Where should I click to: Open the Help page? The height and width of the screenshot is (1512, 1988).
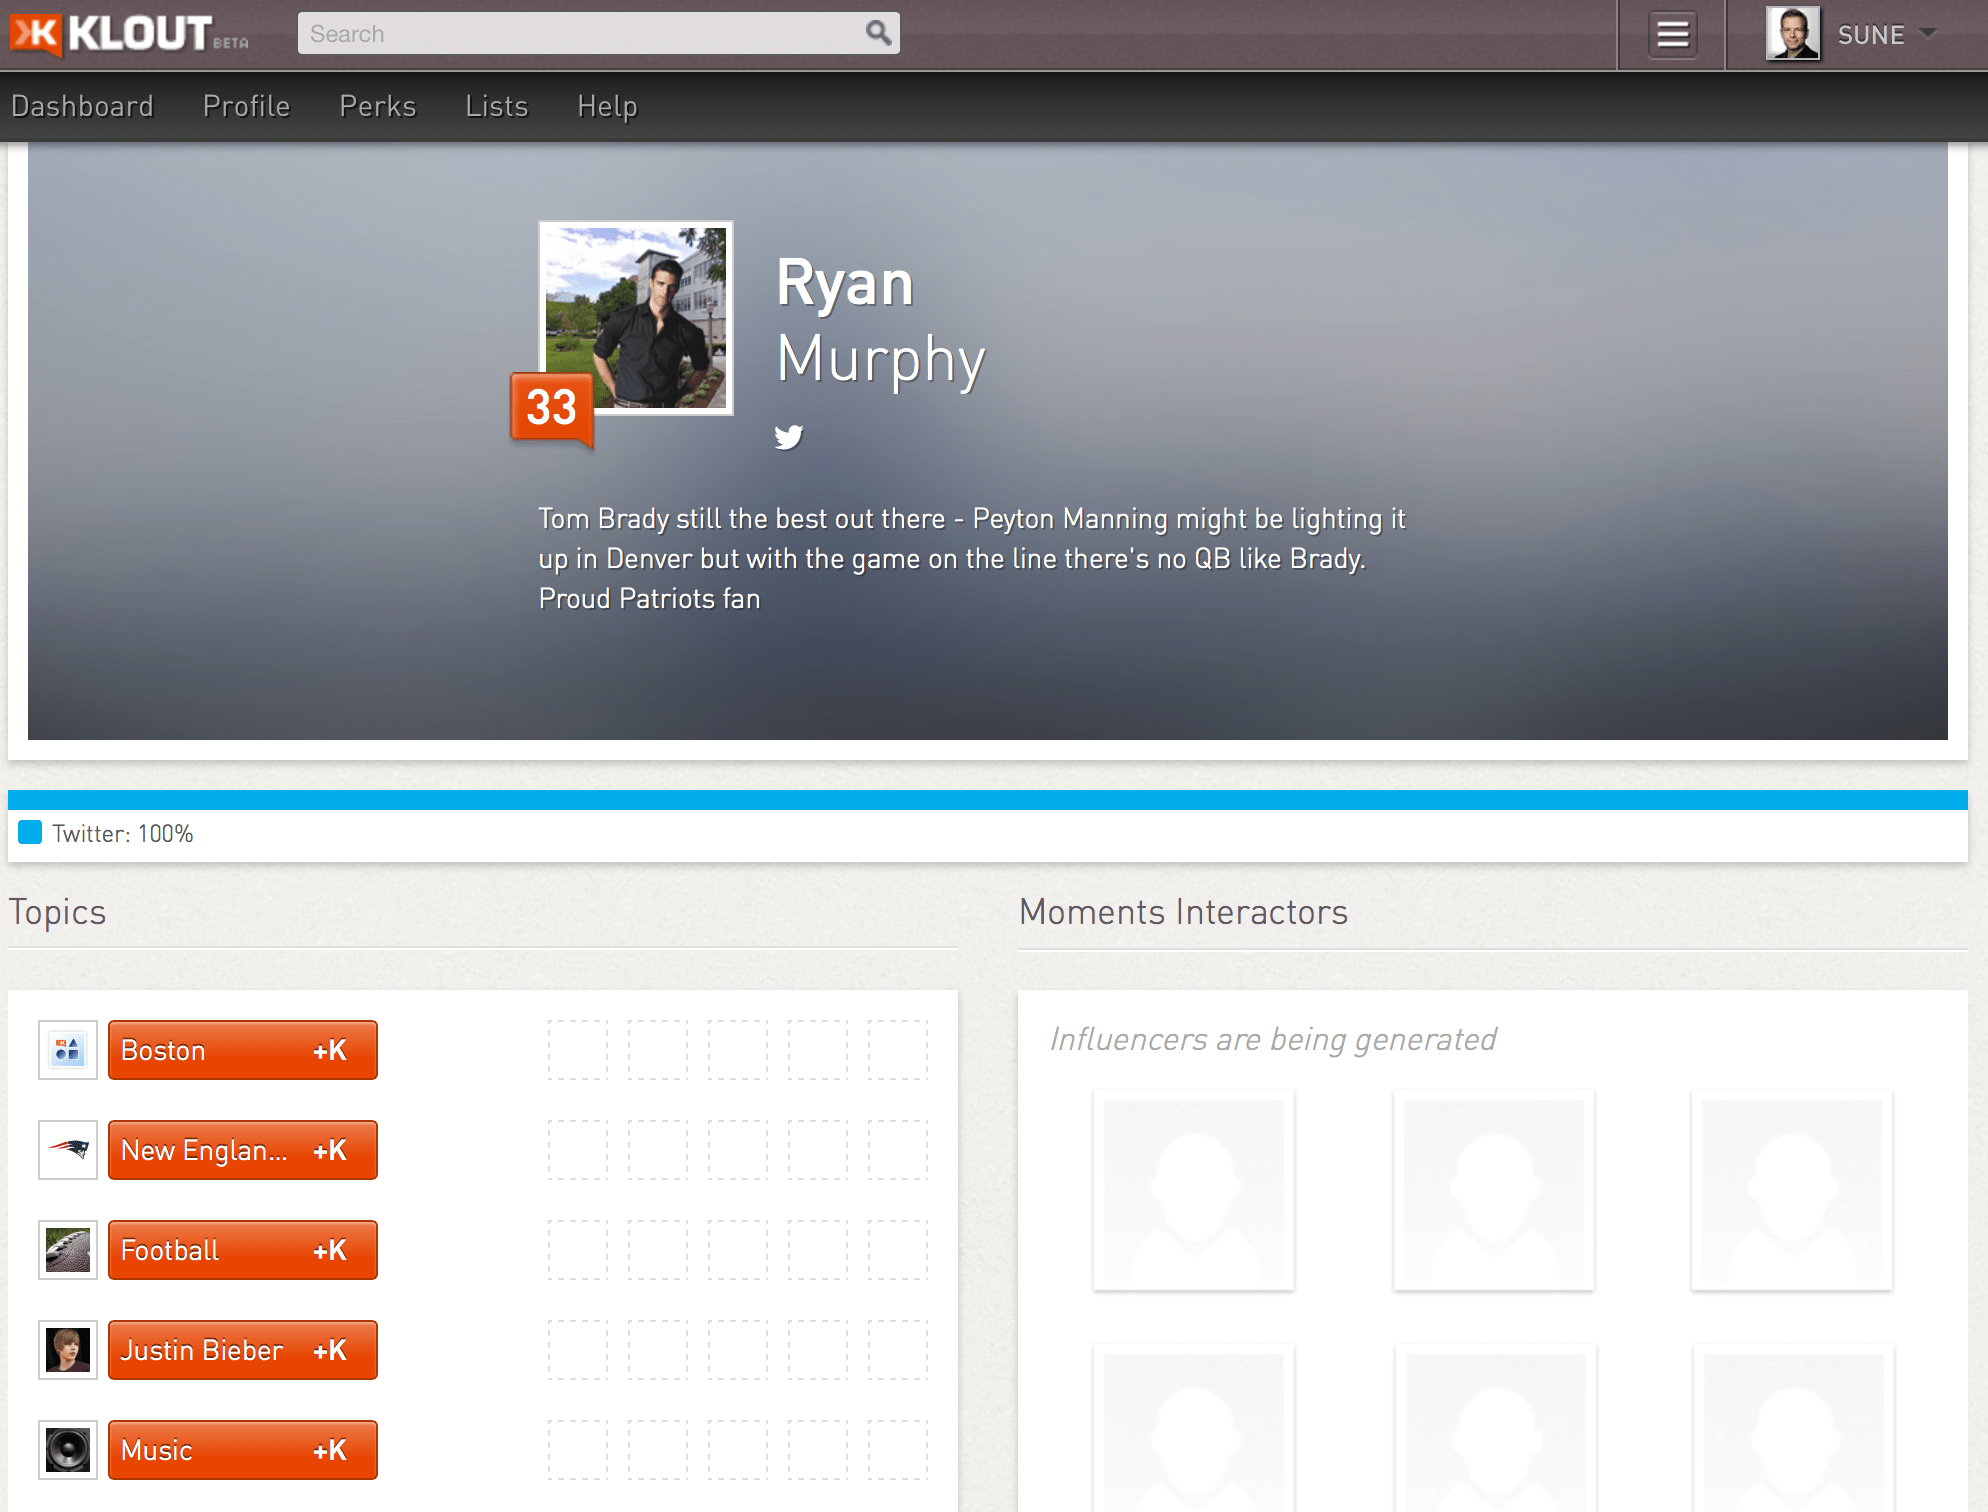point(607,106)
